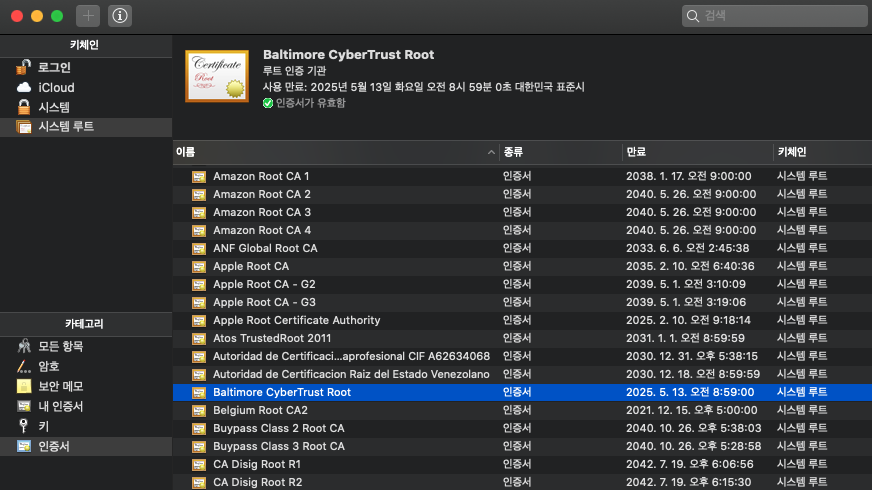
Task: Select the Amazon Root CA 4 row
Action: pyautogui.click(x=522, y=230)
